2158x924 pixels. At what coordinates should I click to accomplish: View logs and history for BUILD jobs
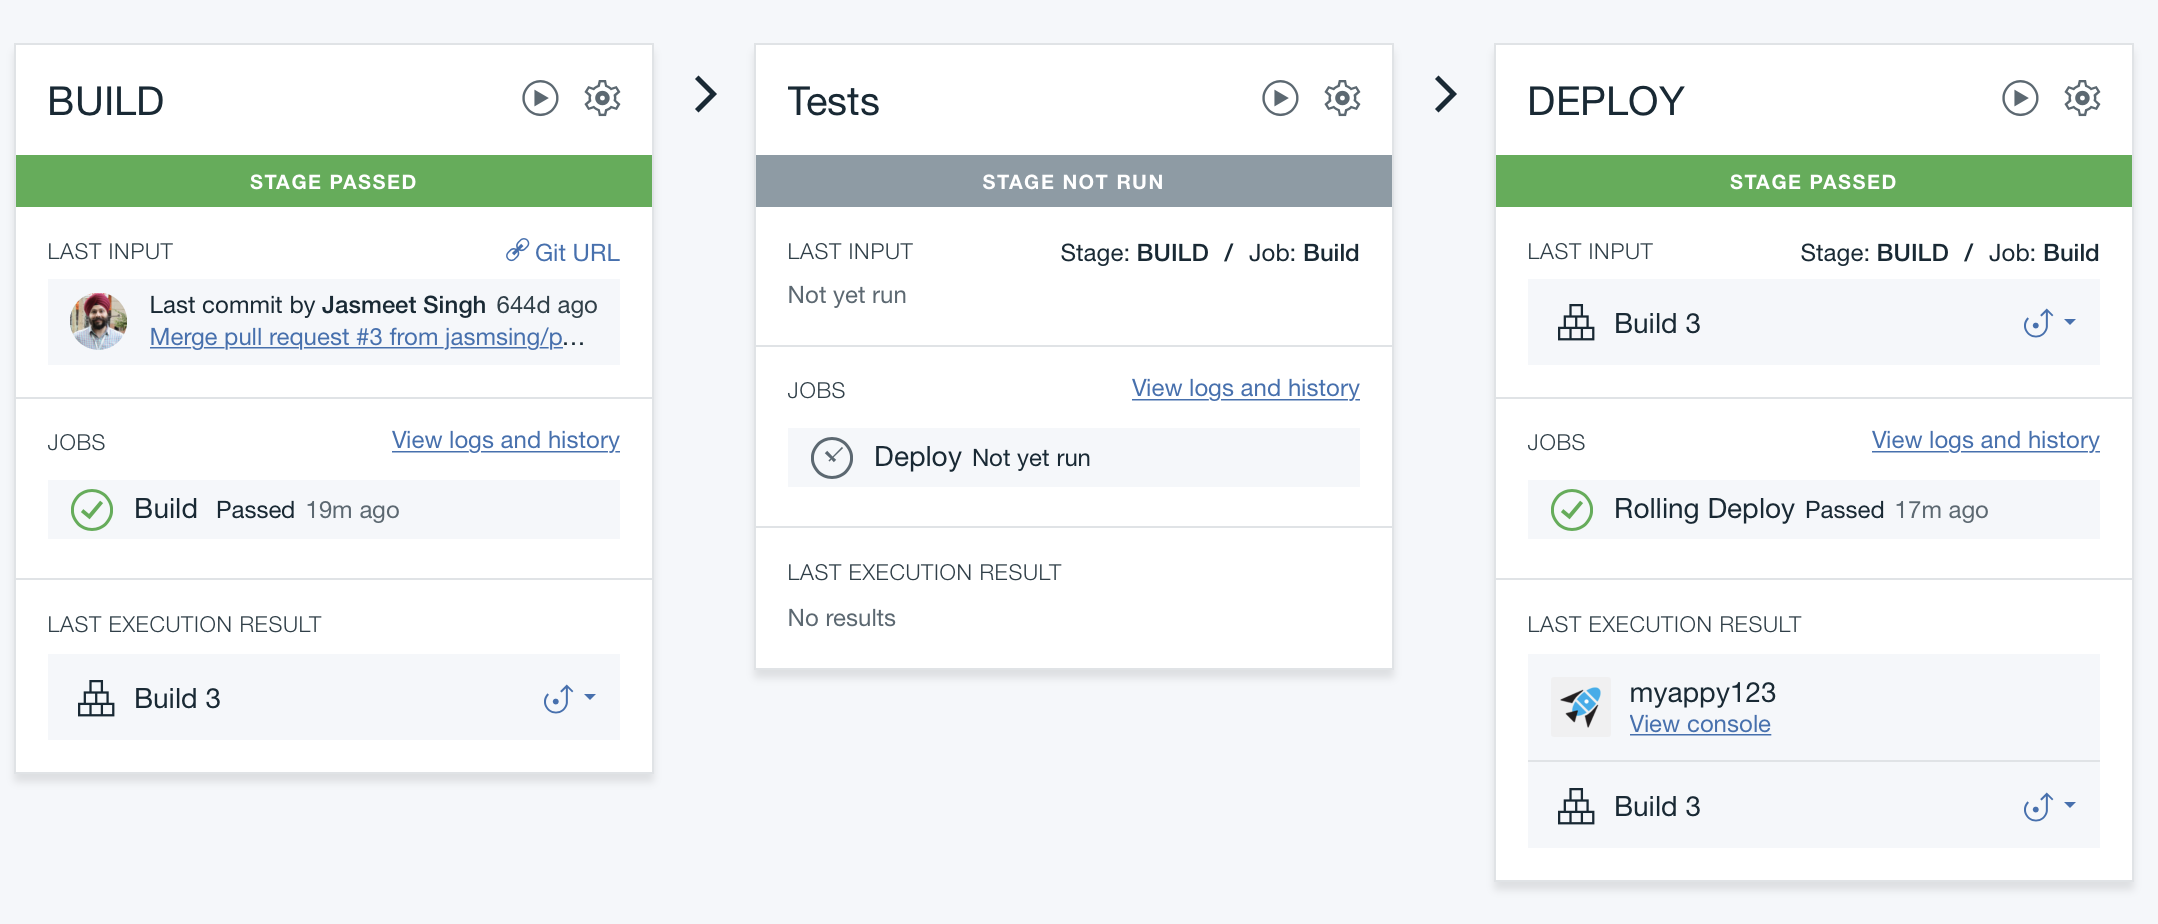click(x=505, y=440)
